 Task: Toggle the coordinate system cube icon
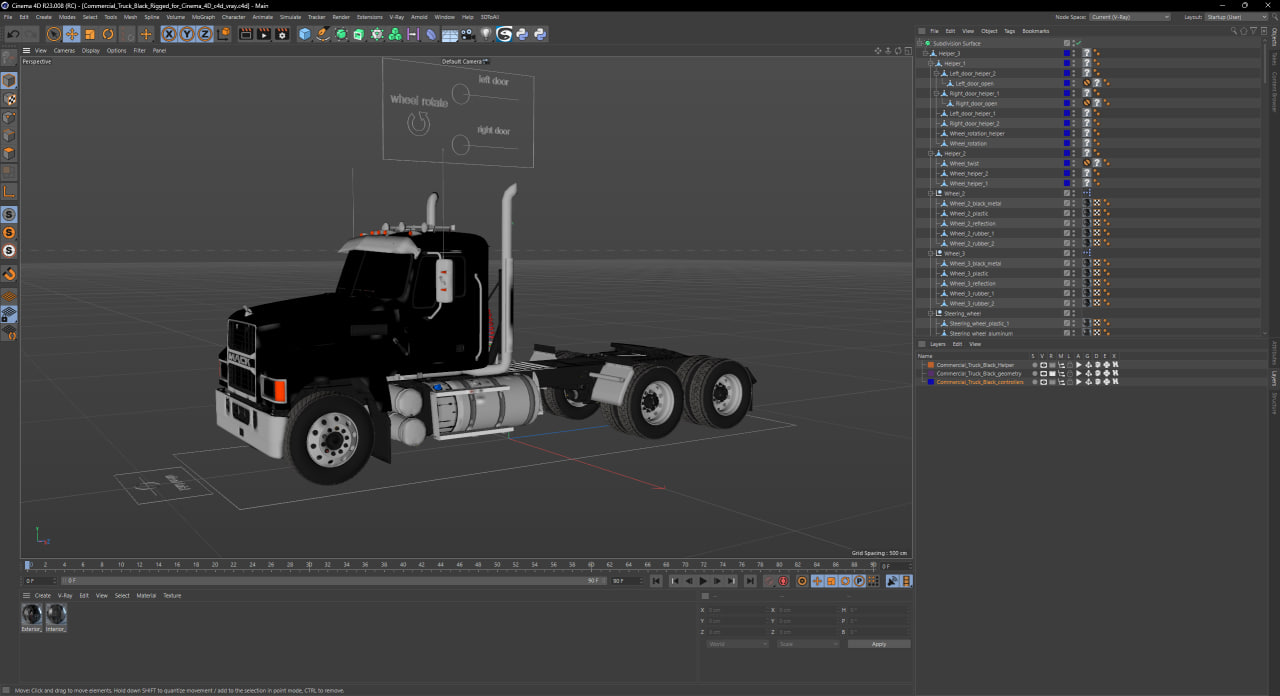(224, 34)
